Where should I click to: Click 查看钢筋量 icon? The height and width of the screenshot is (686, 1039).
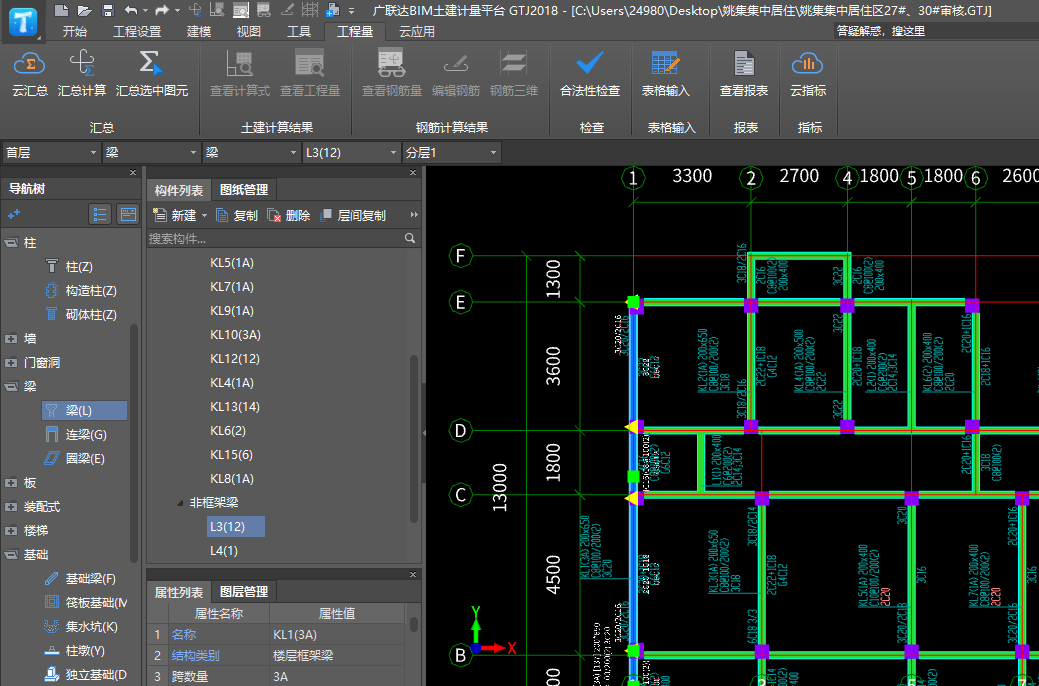392,64
